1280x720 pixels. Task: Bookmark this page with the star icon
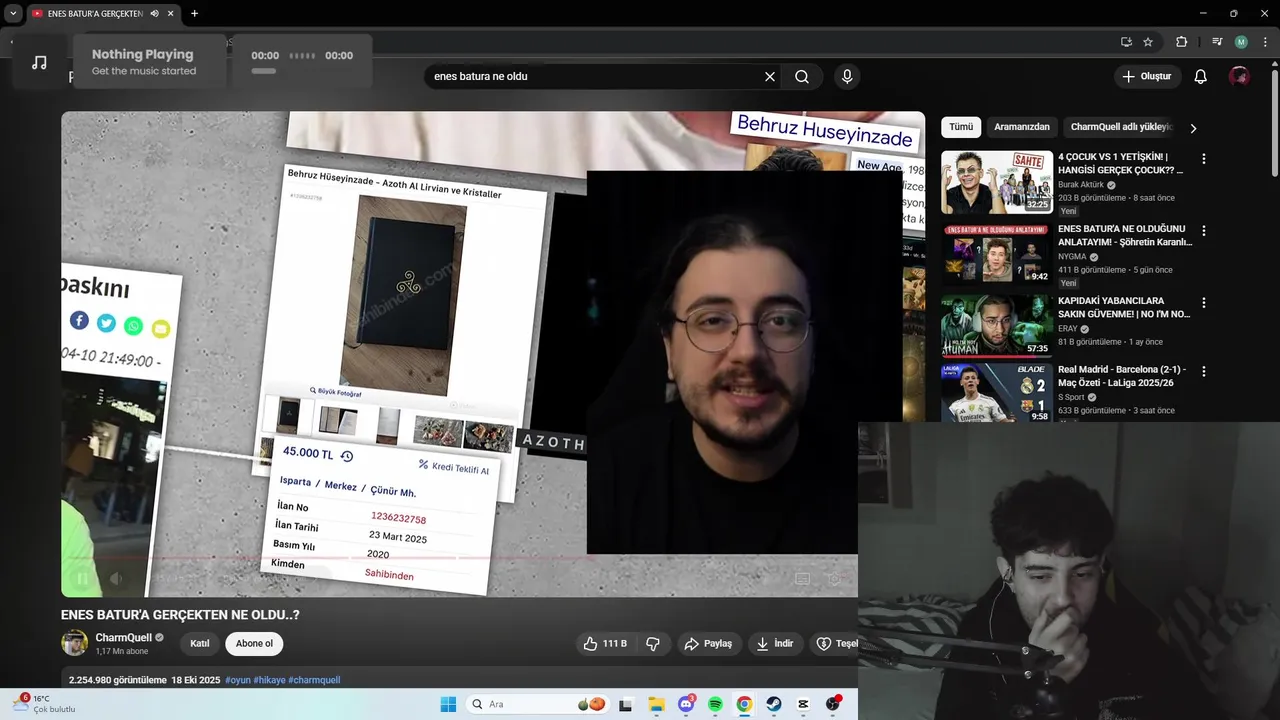(x=1148, y=42)
